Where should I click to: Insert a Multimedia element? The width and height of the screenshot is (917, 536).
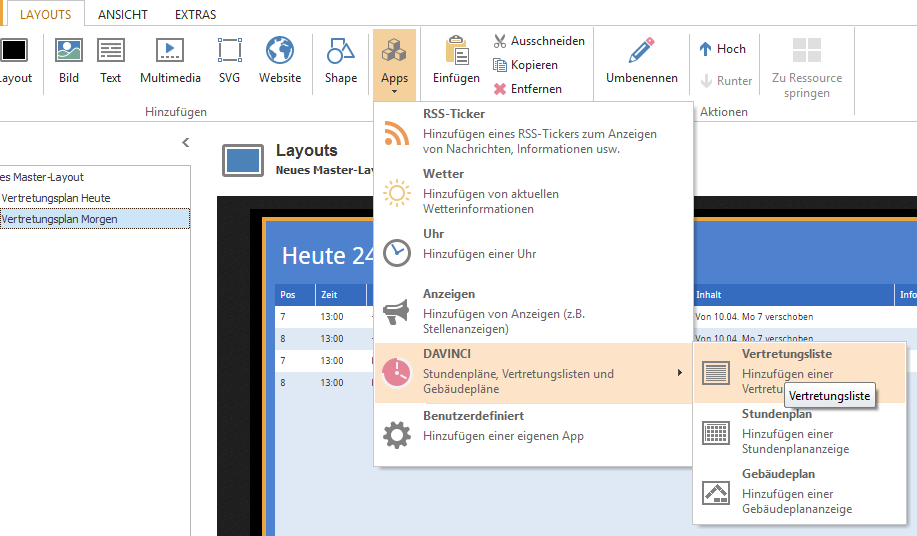tap(170, 61)
